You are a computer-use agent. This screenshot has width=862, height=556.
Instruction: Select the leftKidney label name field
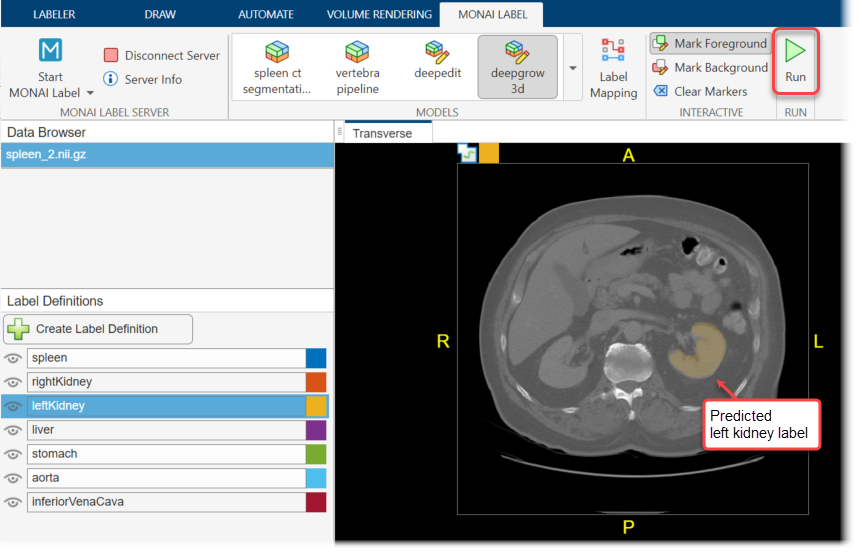(x=167, y=406)
